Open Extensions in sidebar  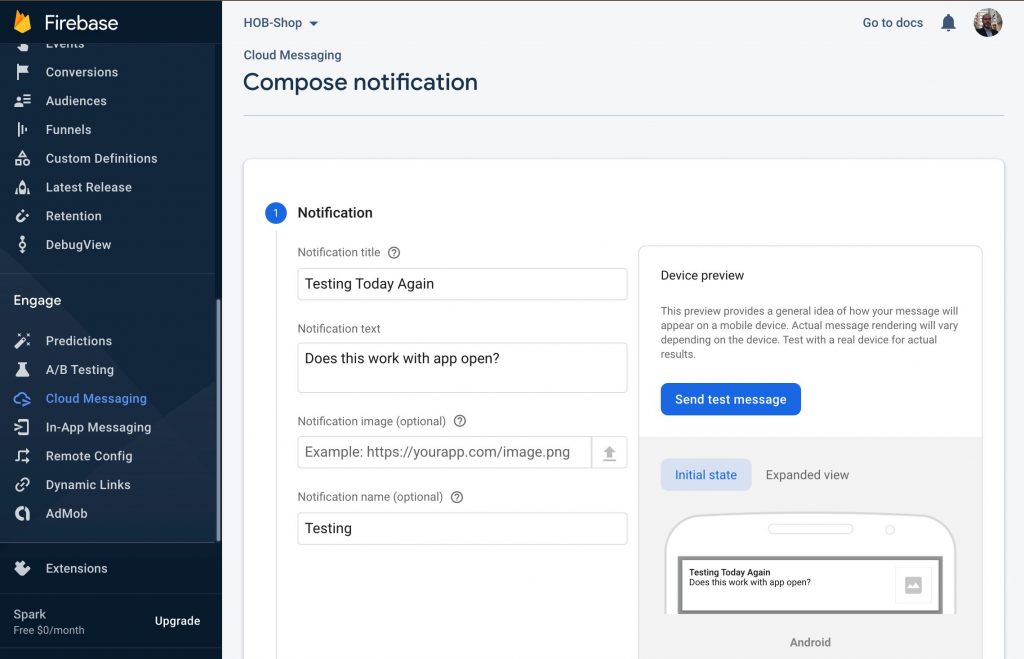[76, 568]
